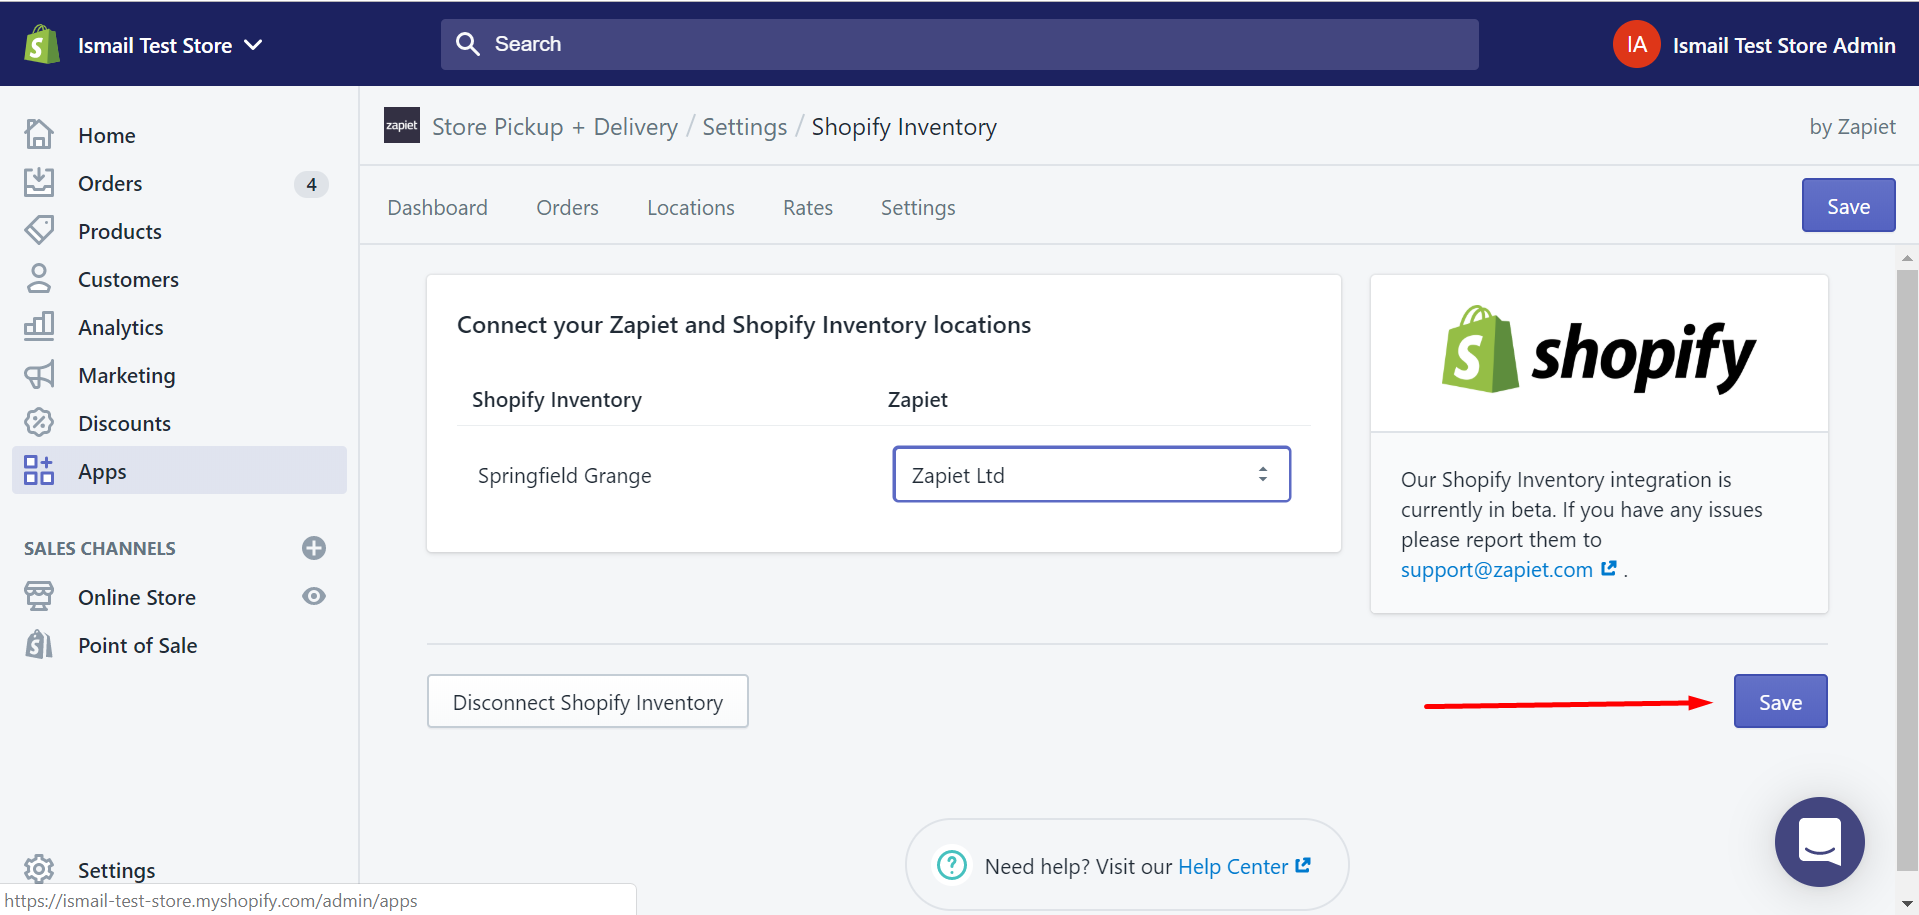The image size is (1919, 915).
Task: Open Discounts percent badge icon
Action: [39, 422]
